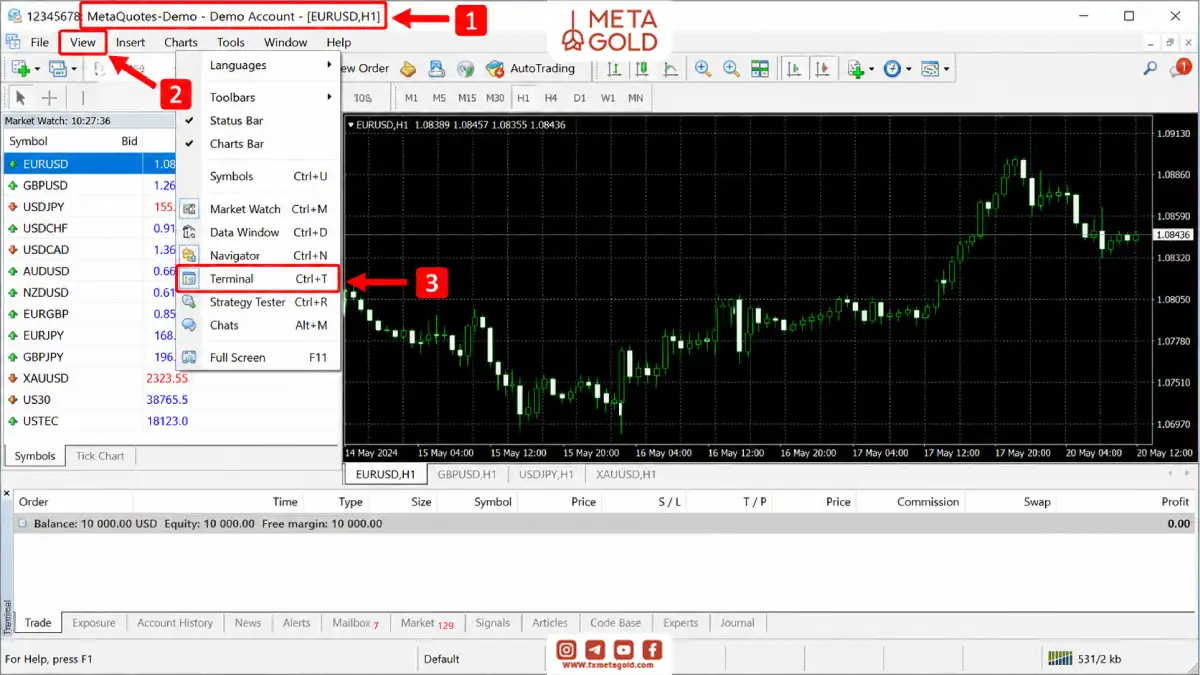The width and height of the screenshot is (1200, 675).
Task: Toggle Charts Bar in View menu
Action: coord(259,143)
